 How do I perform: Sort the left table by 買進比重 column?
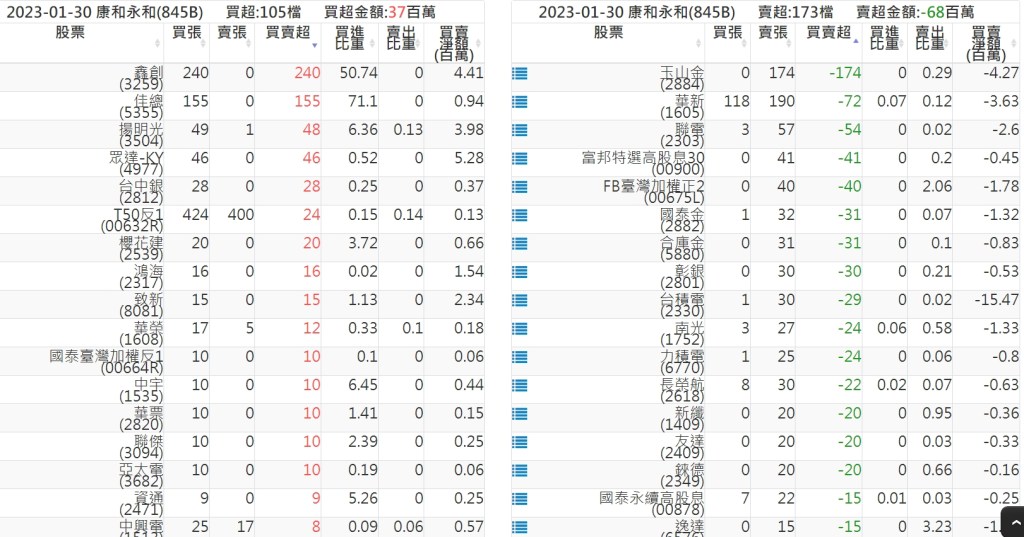click(354, 42)
